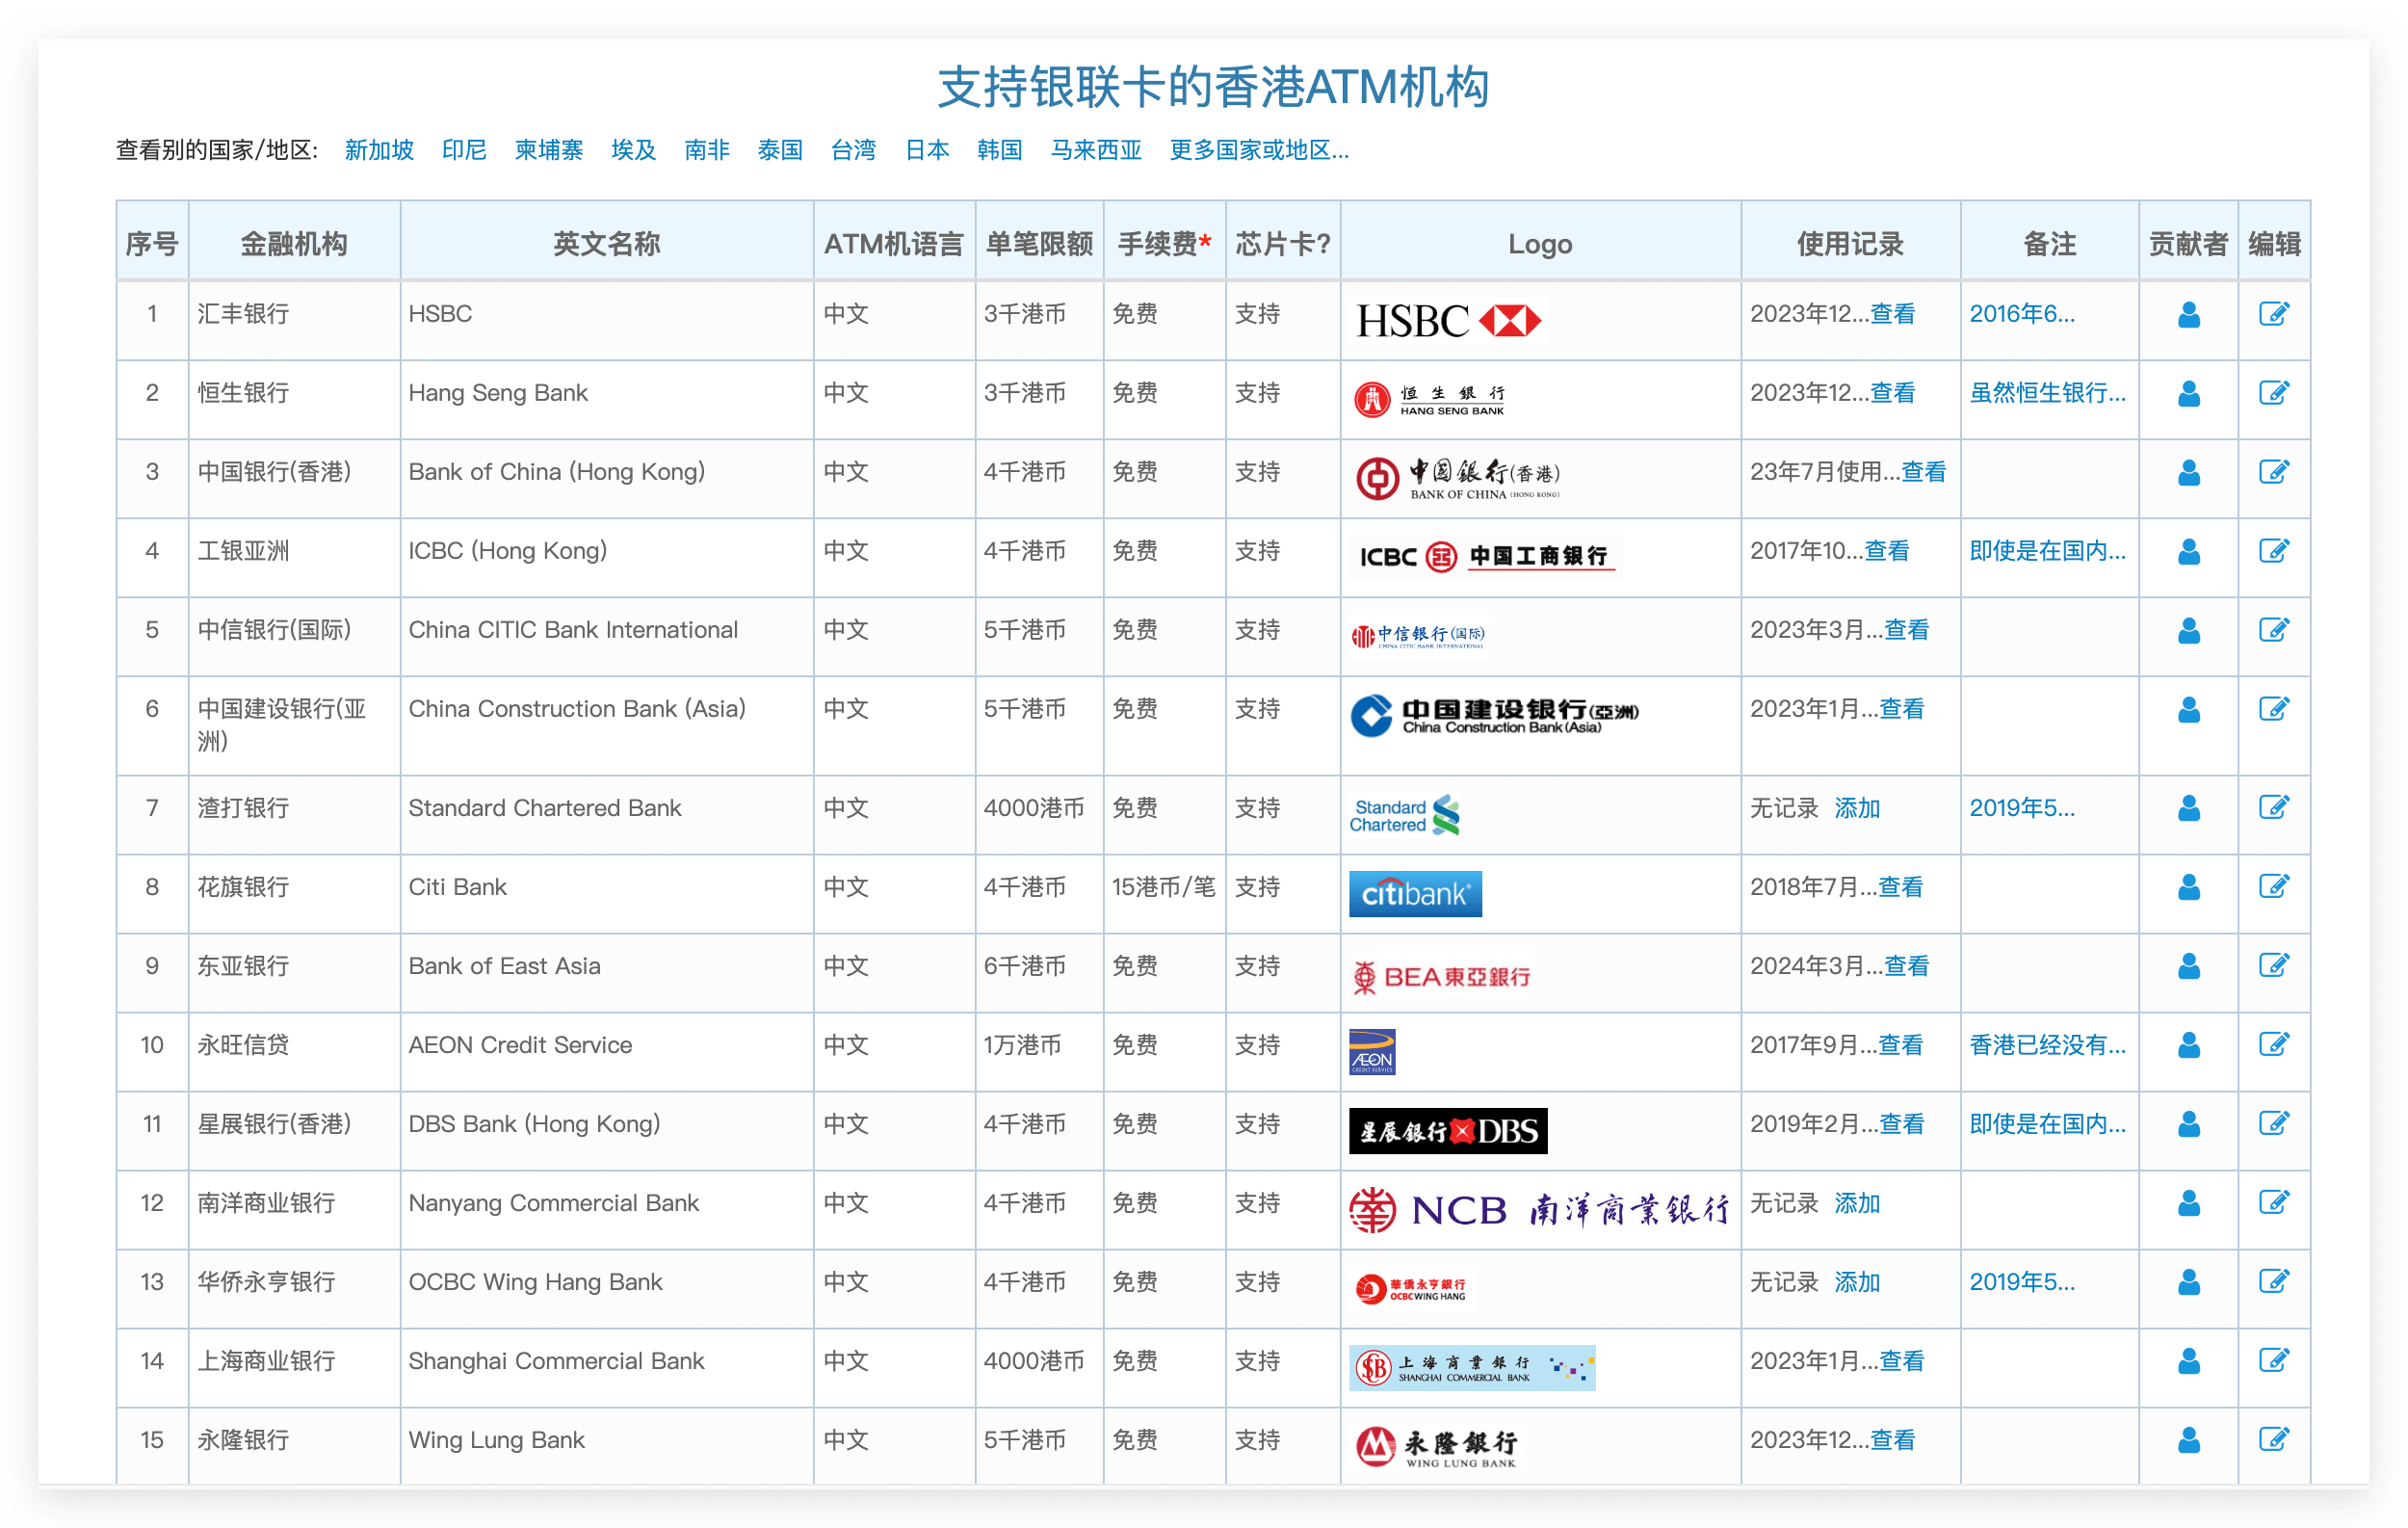Select the 日本 country link
Screen dimensions: 2408x1528
pyautogui.click(x=927, y=150)
